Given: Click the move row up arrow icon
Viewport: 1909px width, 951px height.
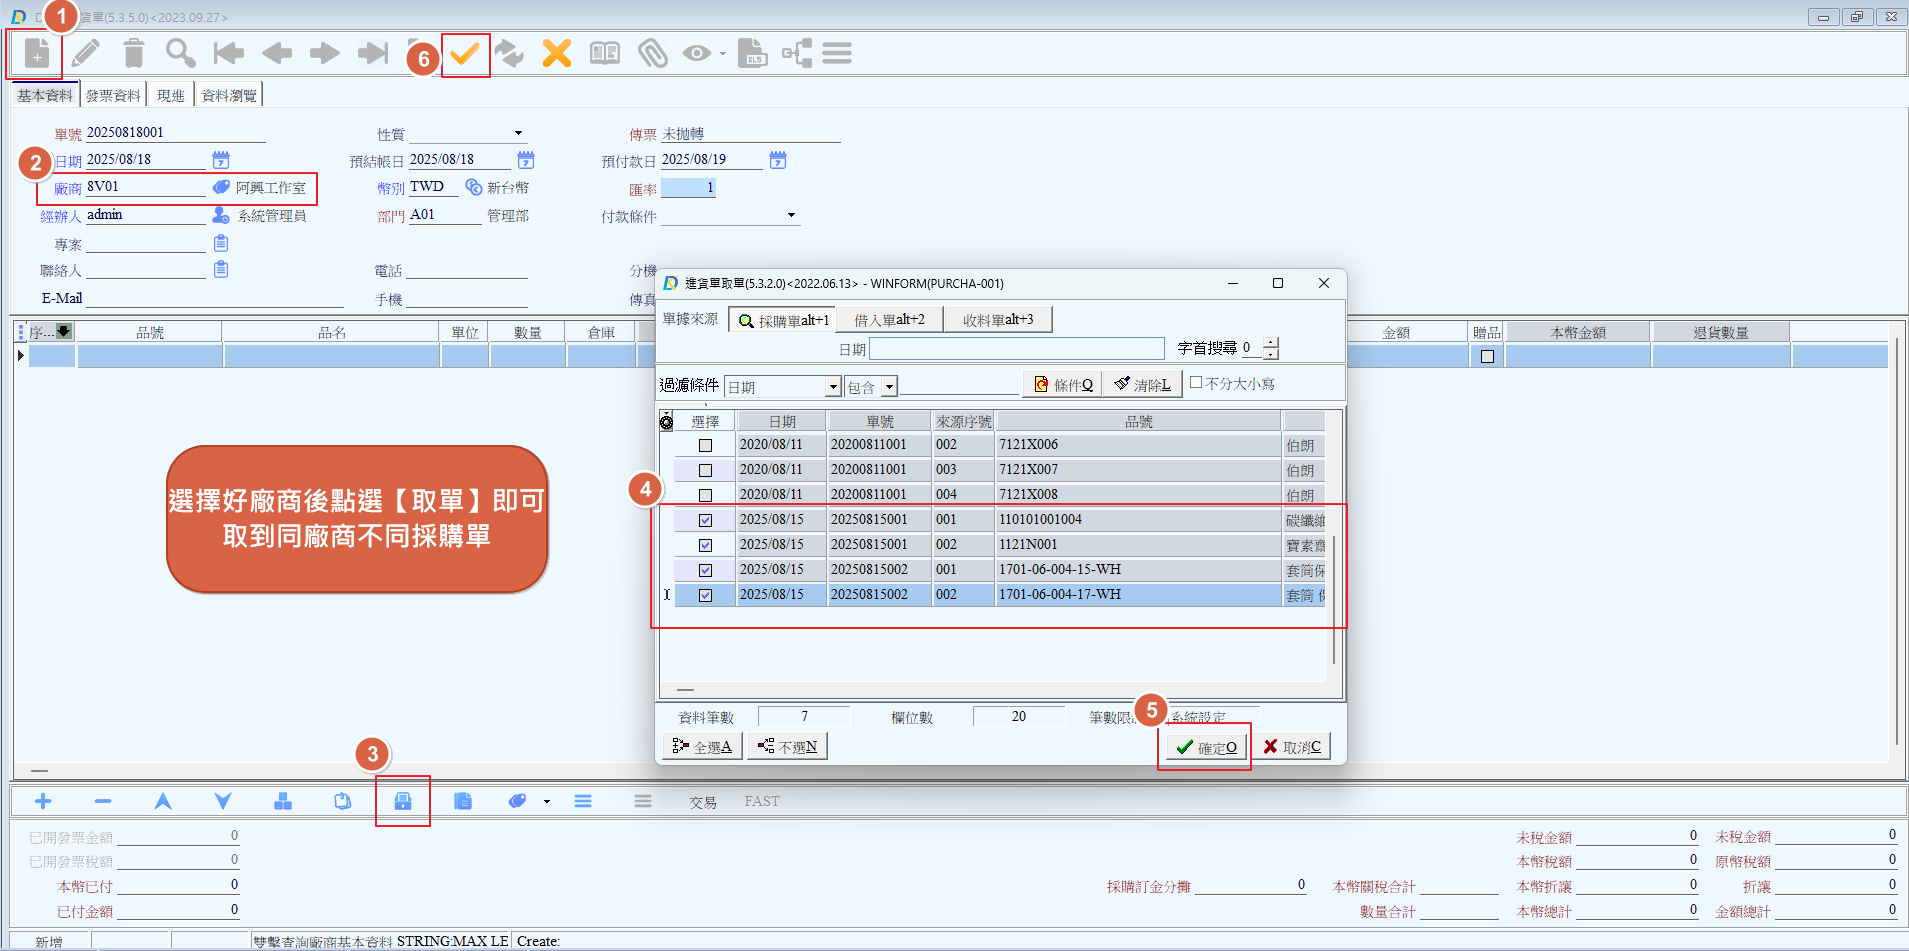Looking at the screenshot, I should (x=163, y=801).
